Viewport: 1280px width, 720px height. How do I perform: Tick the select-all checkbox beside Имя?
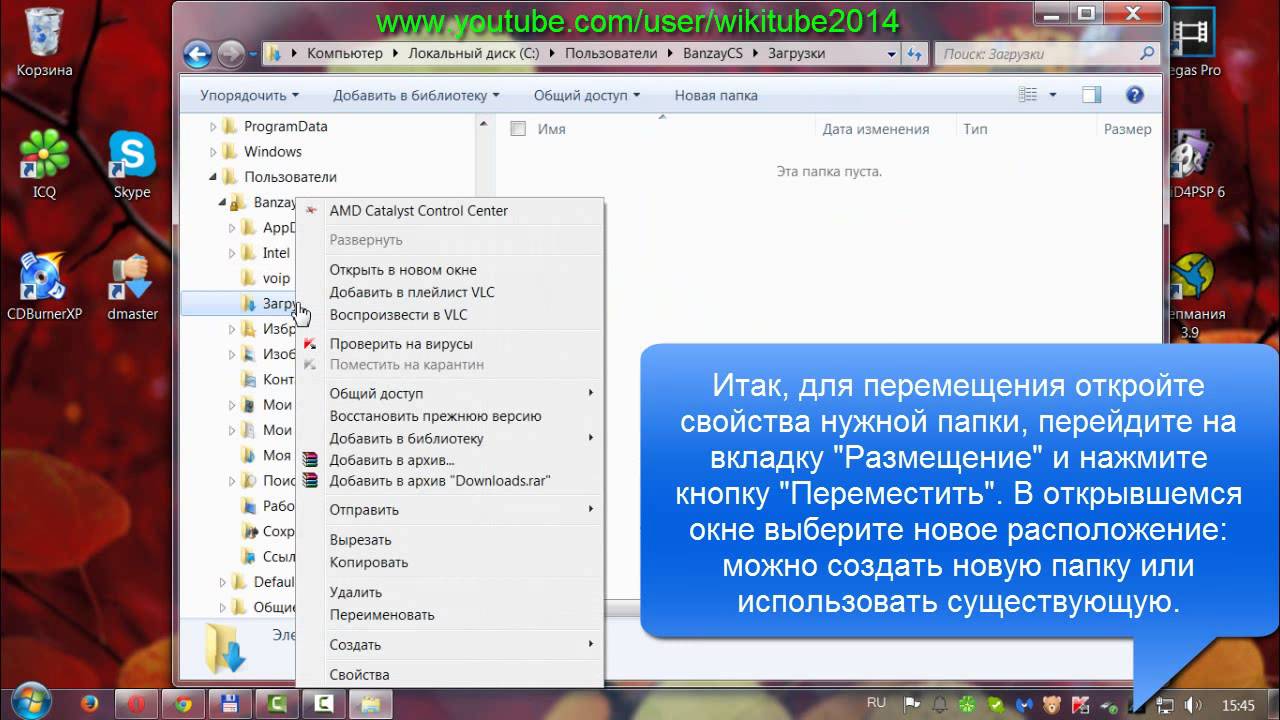(x=518, y=128)
